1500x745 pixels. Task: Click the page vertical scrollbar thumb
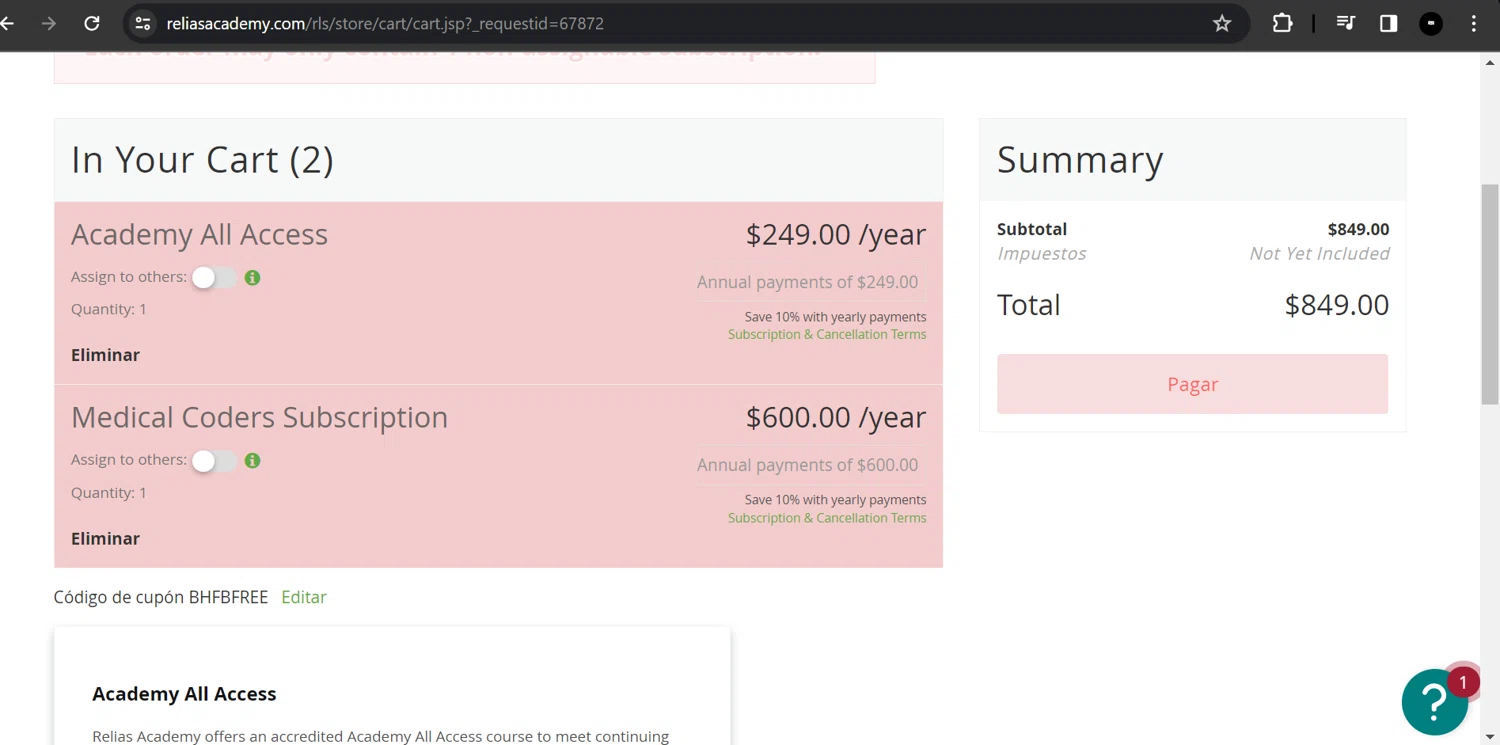coord(1490,295)
